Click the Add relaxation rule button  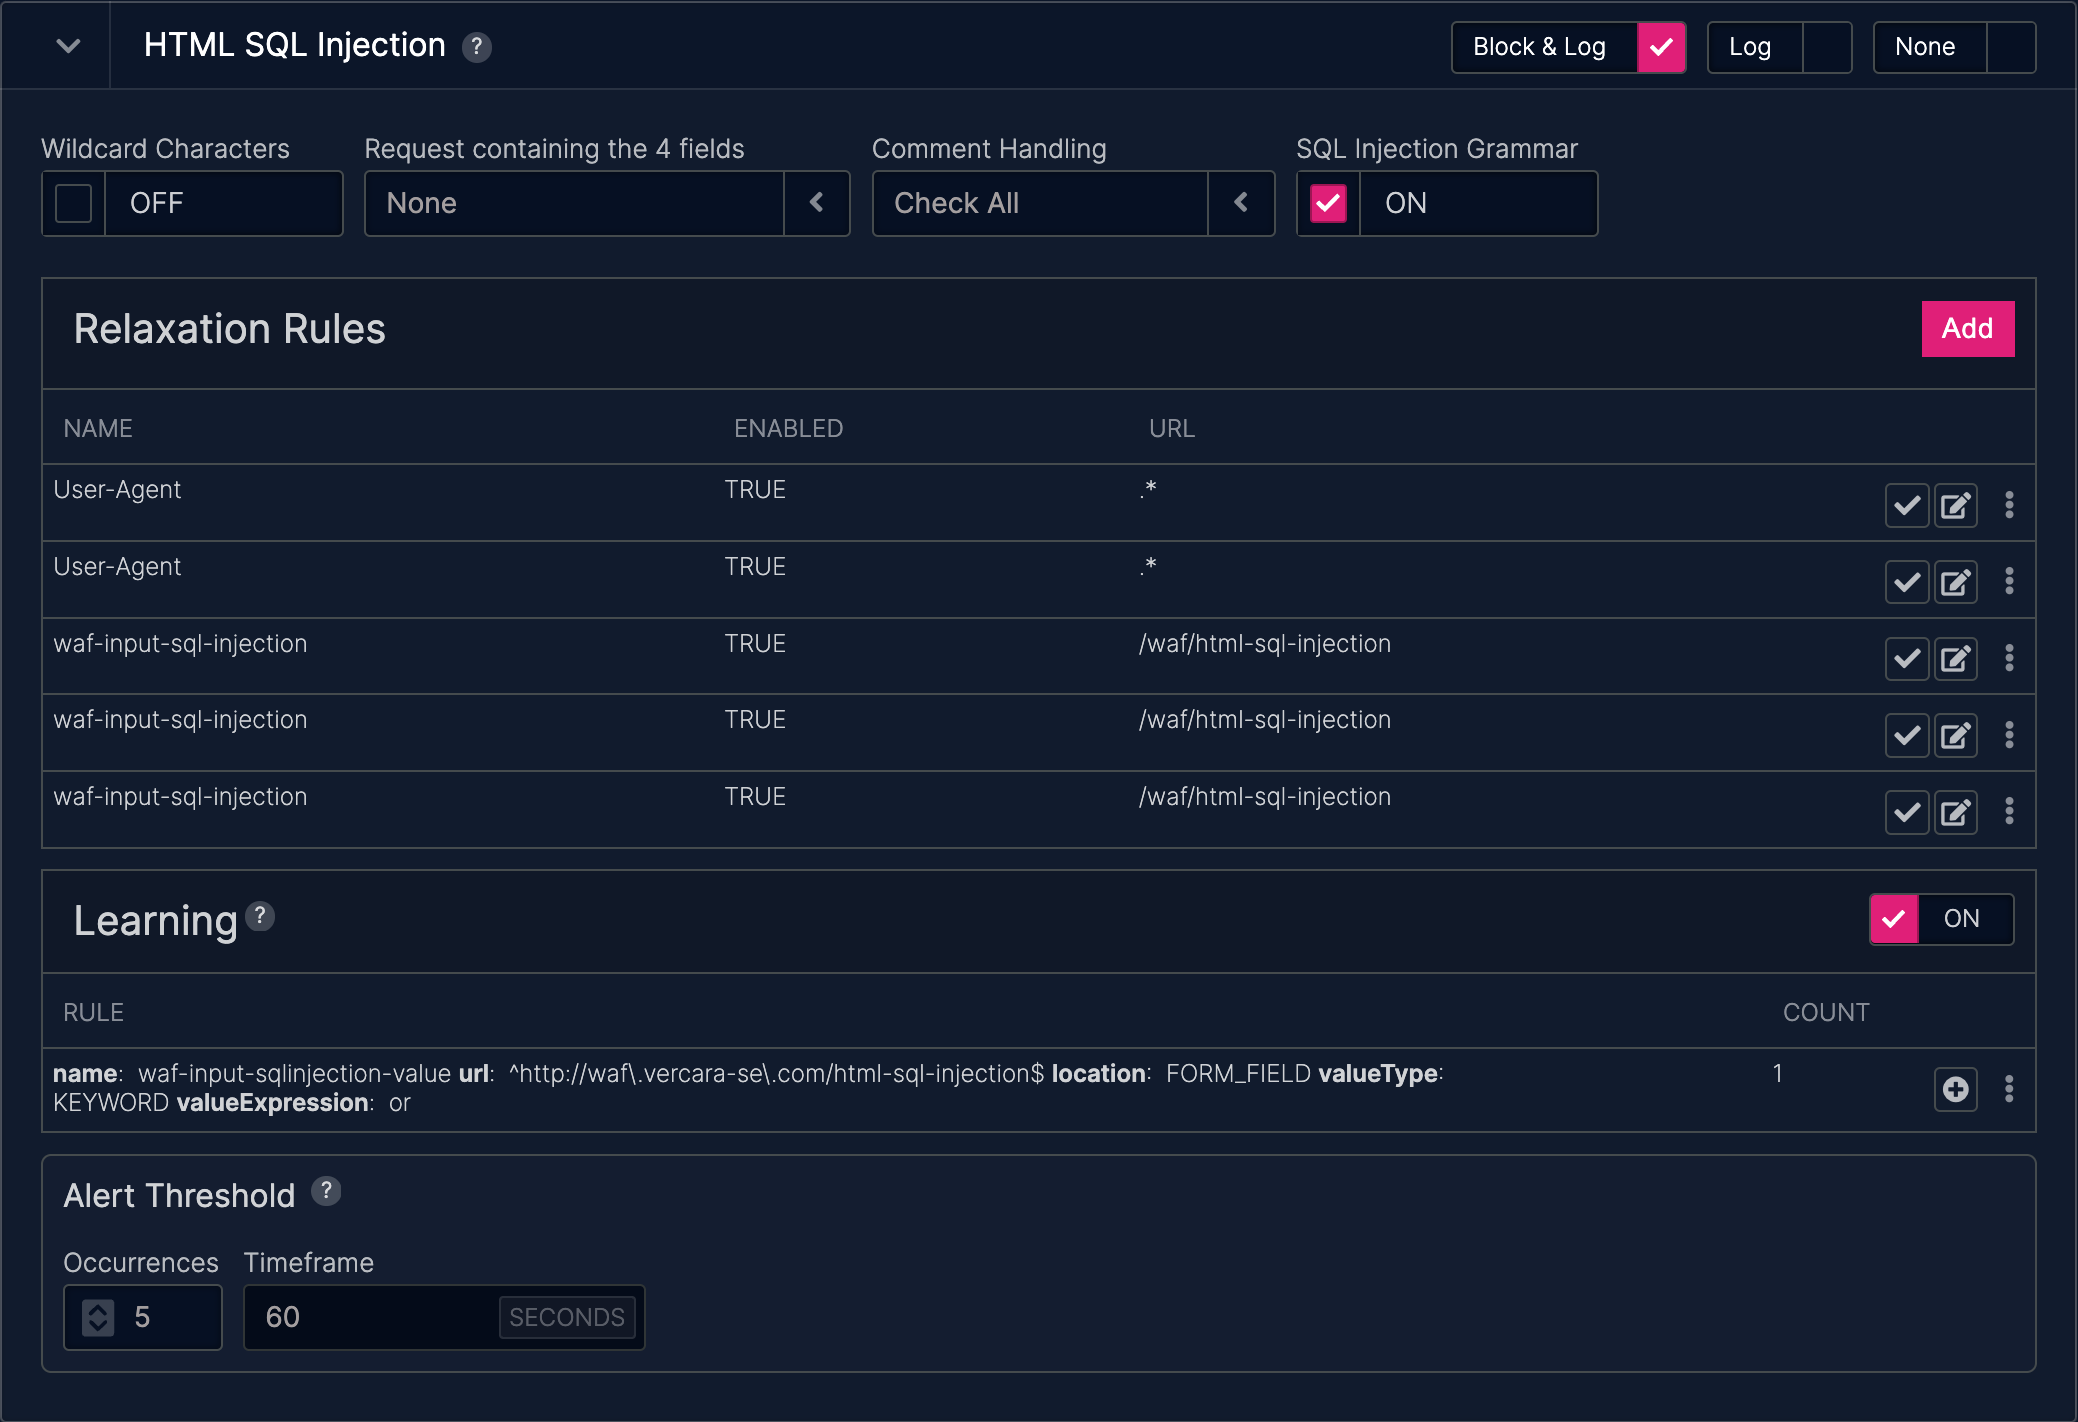[x=1966, y=329]
